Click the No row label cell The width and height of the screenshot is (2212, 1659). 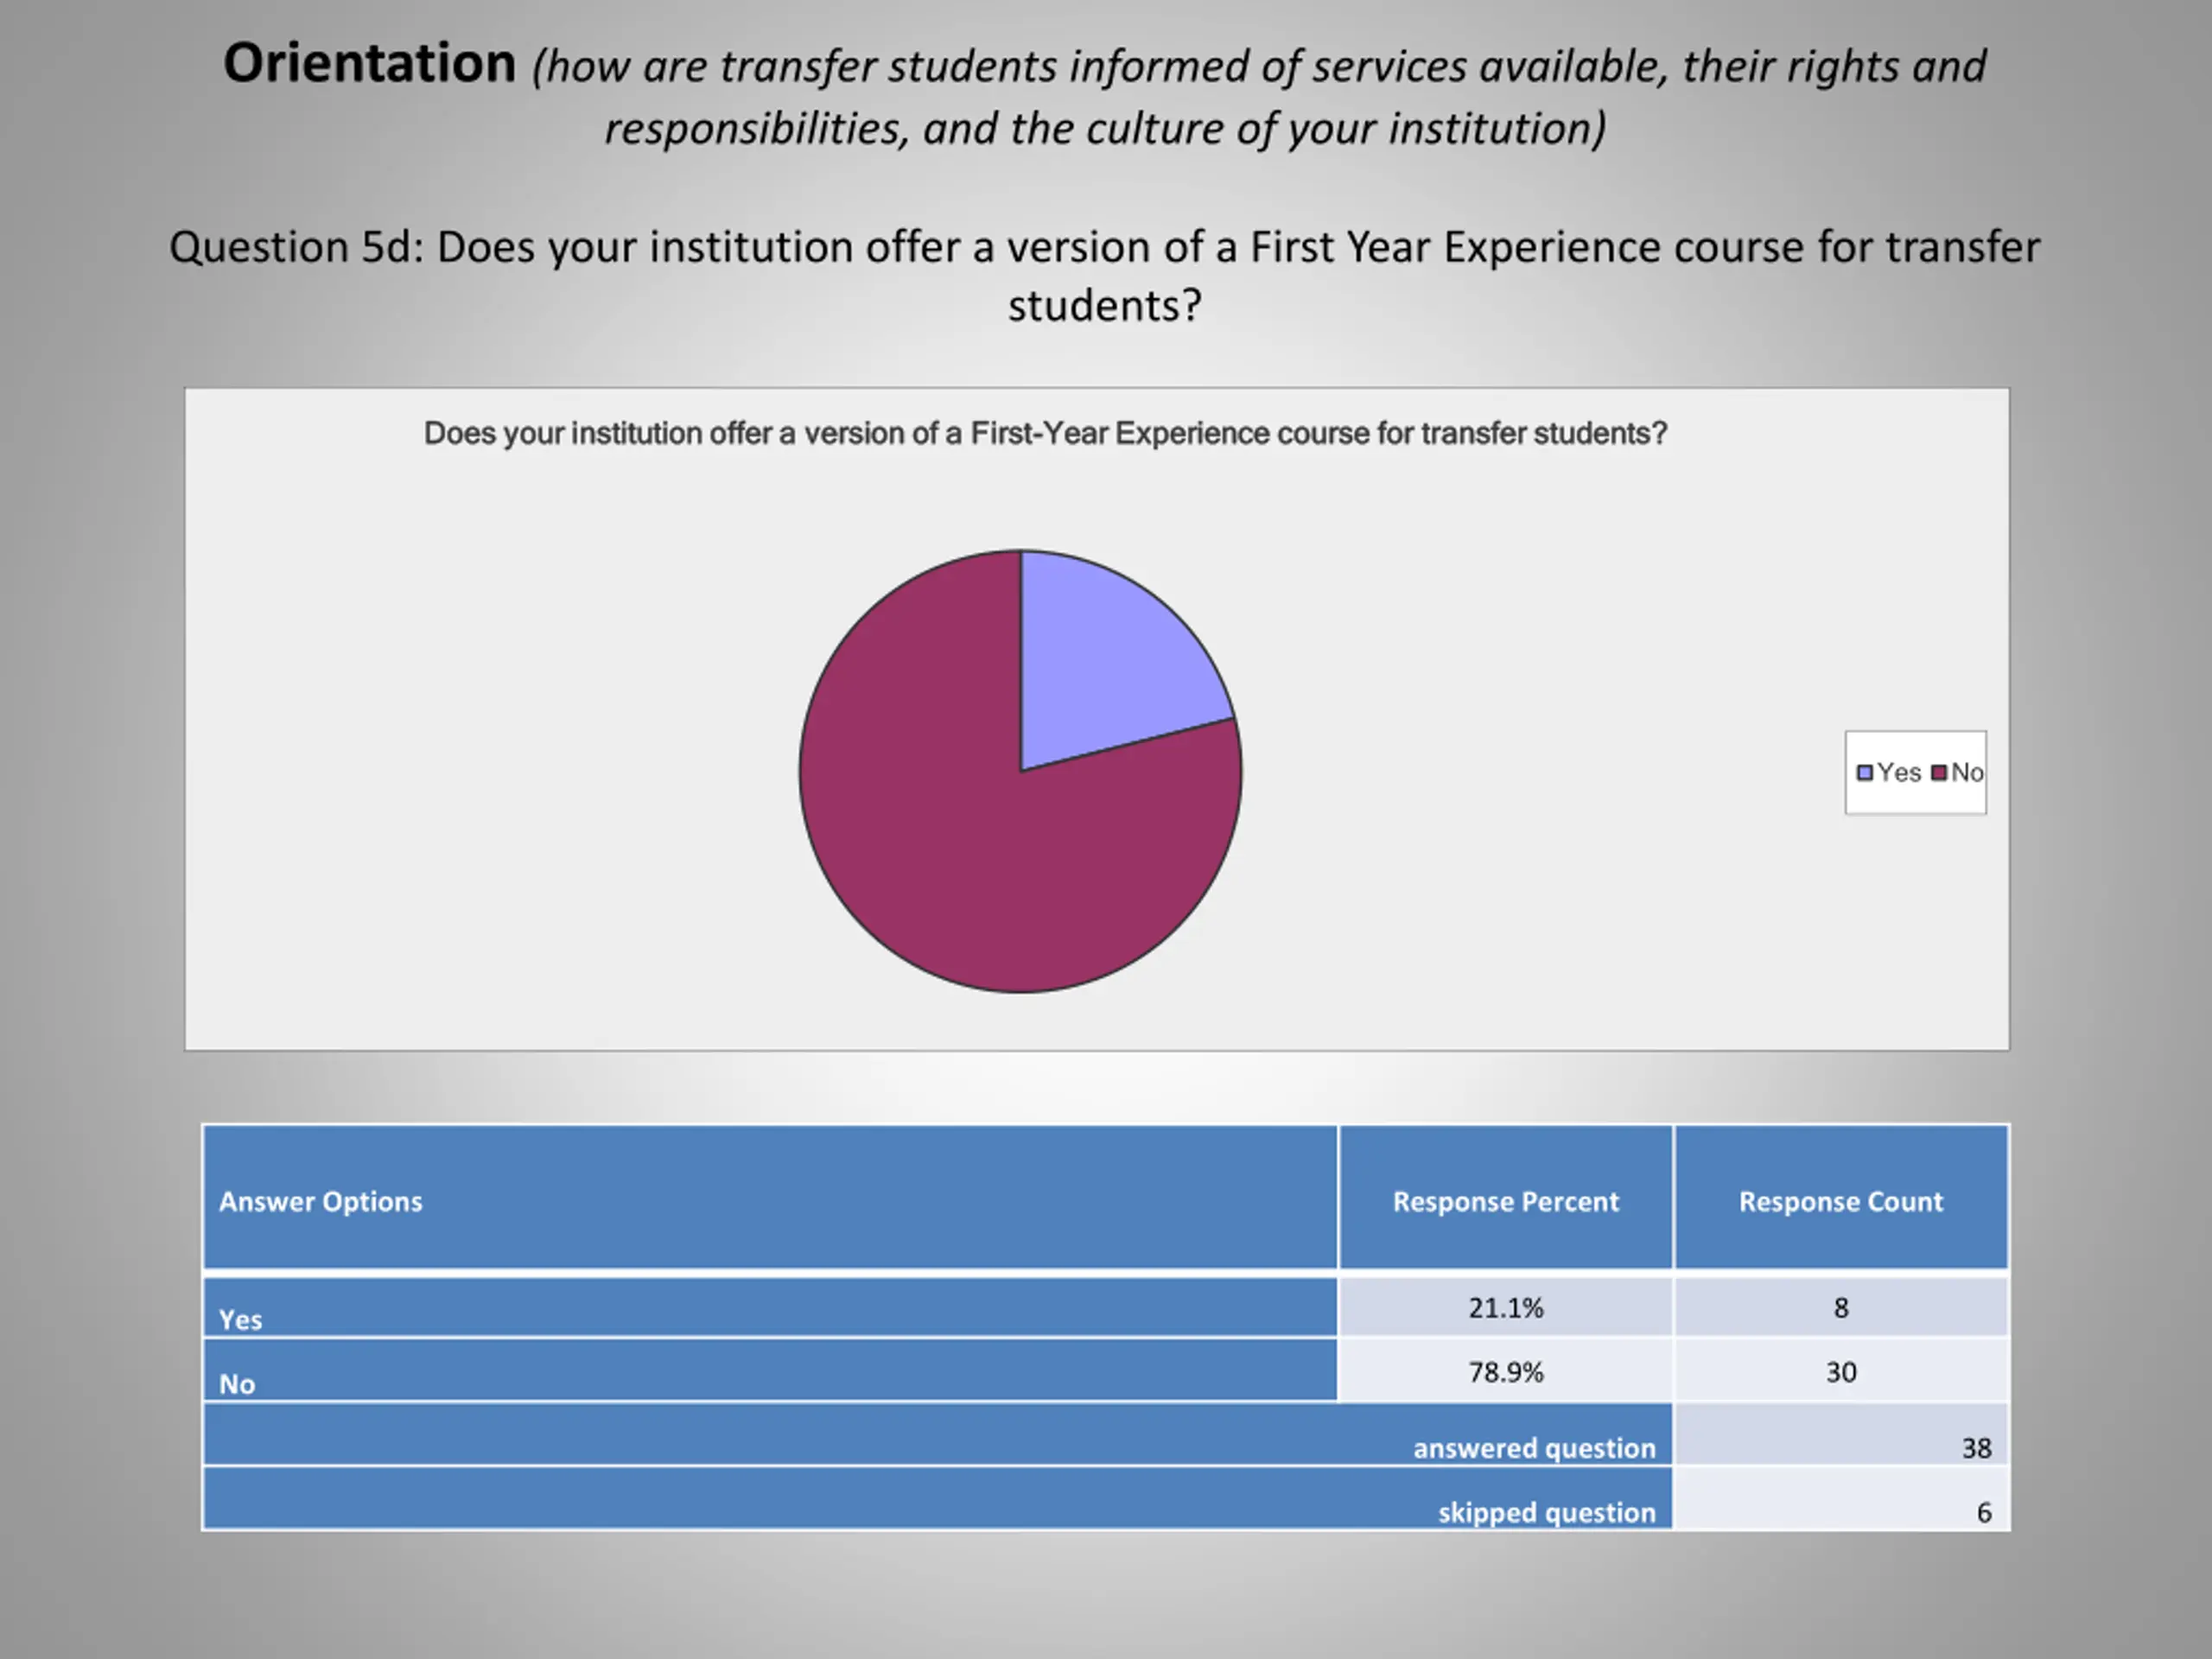(770, 1371)
